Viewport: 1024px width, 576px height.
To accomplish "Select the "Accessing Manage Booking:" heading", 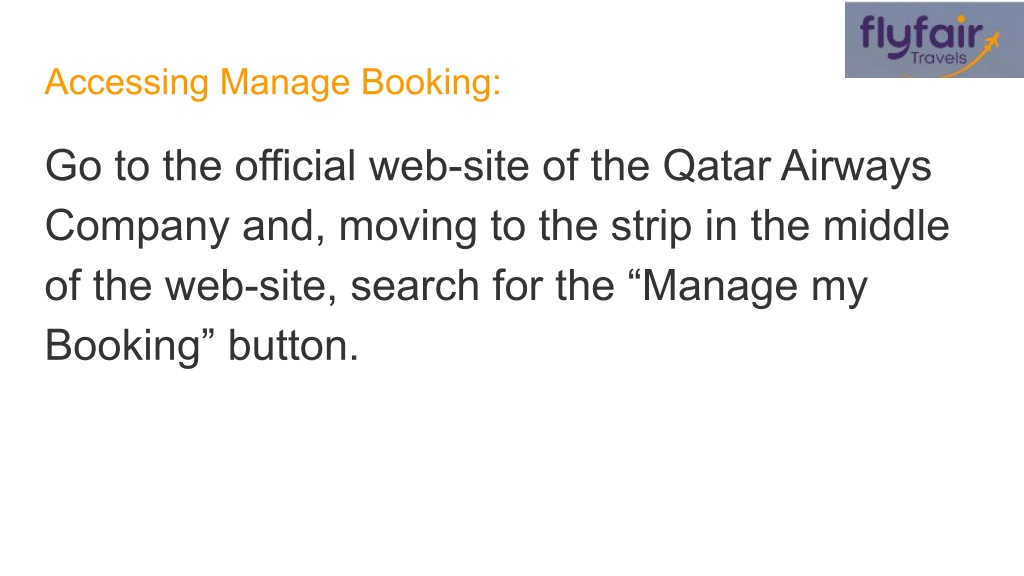I will click(272, 83).
